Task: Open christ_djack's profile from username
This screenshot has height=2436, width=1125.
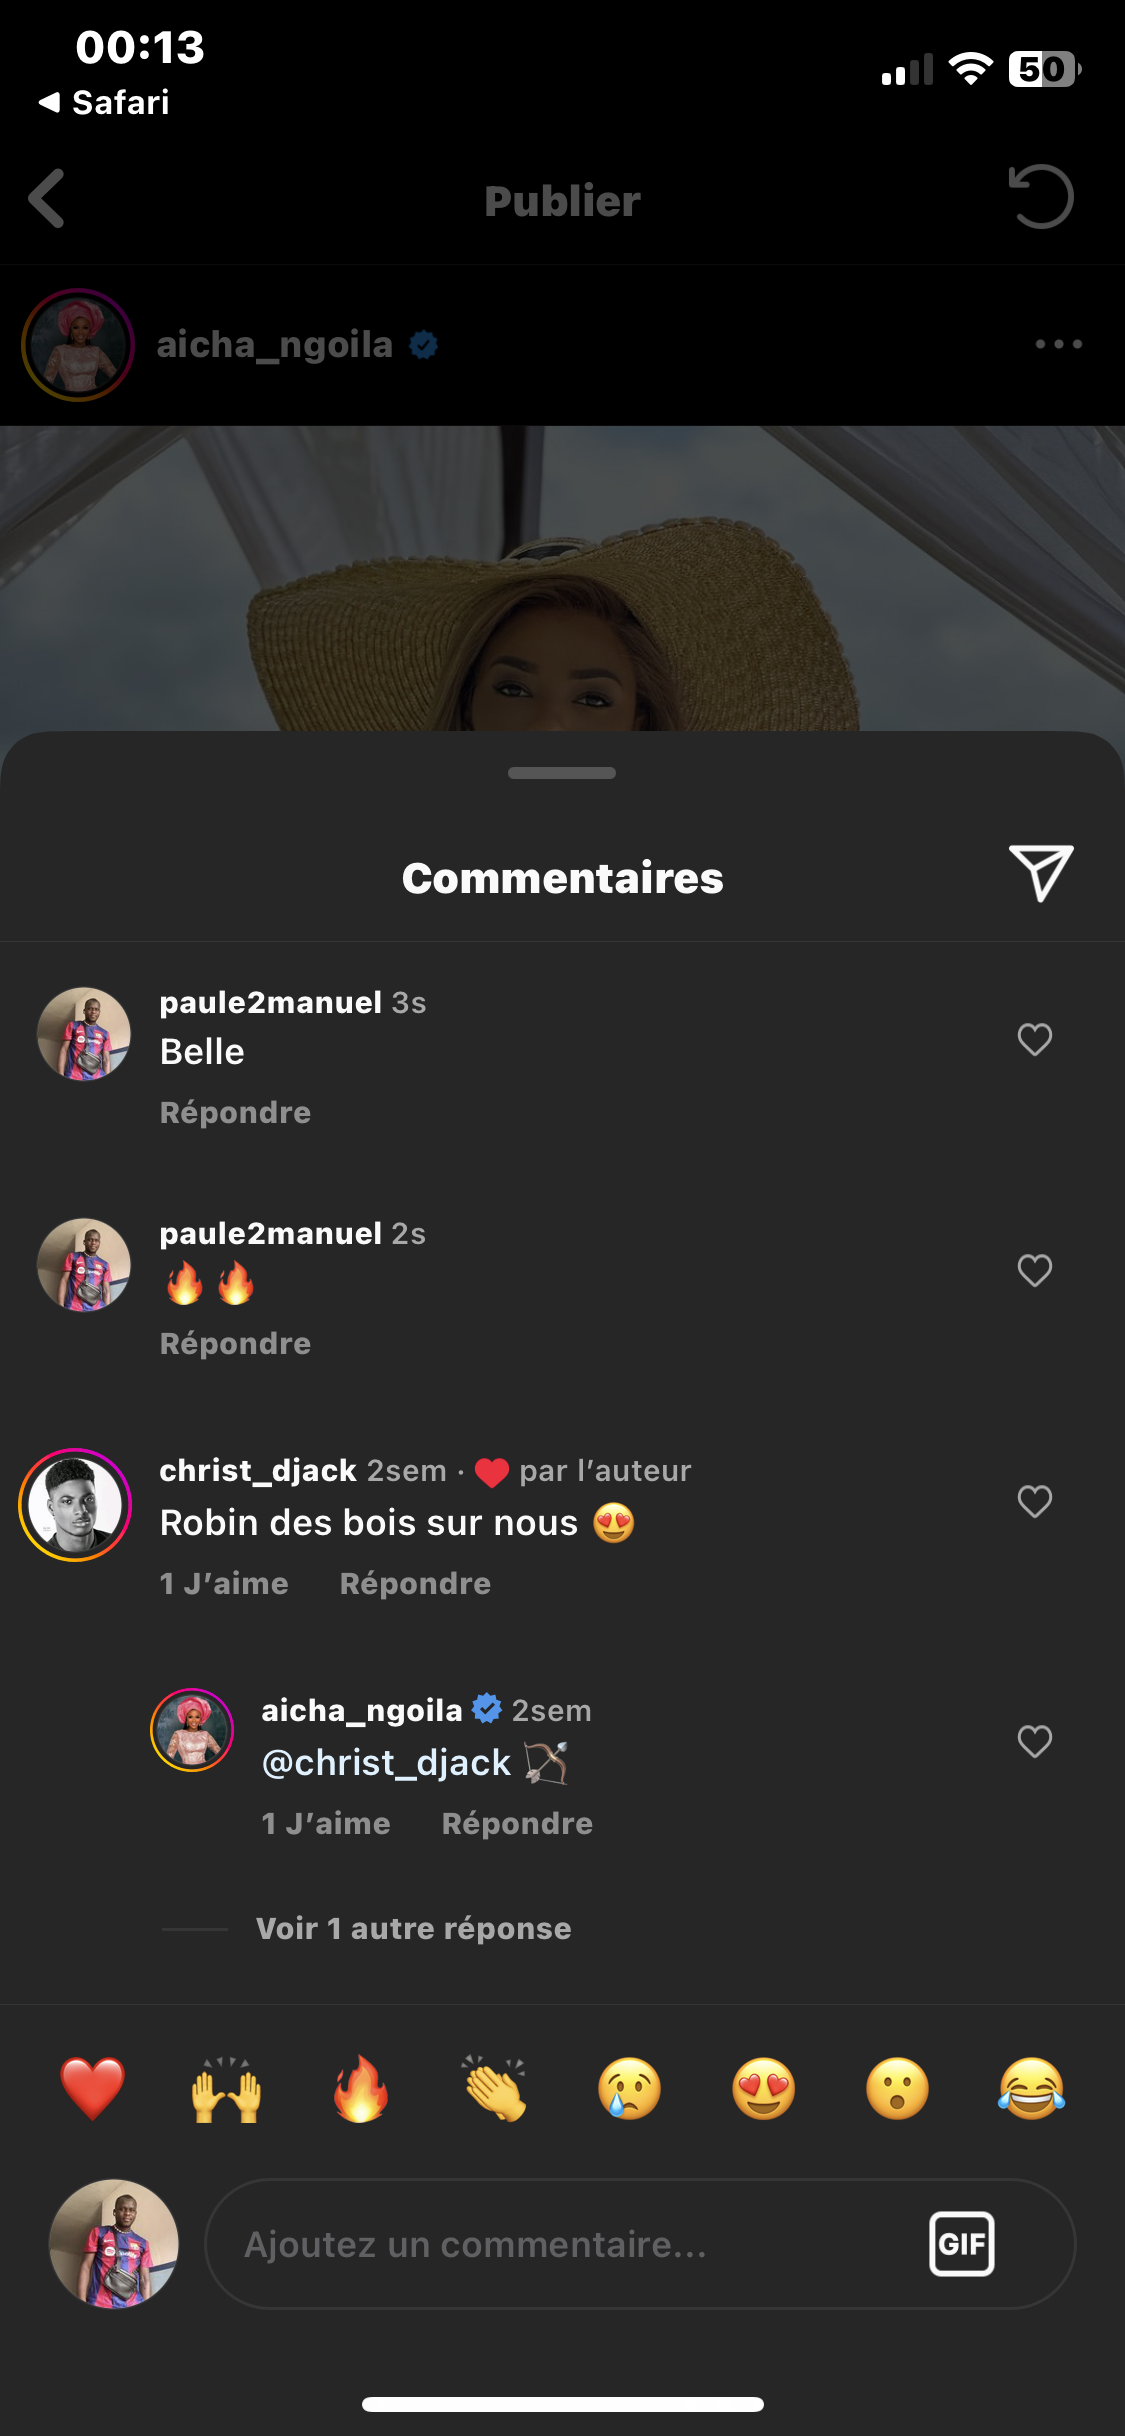Action: point(258,1470)
